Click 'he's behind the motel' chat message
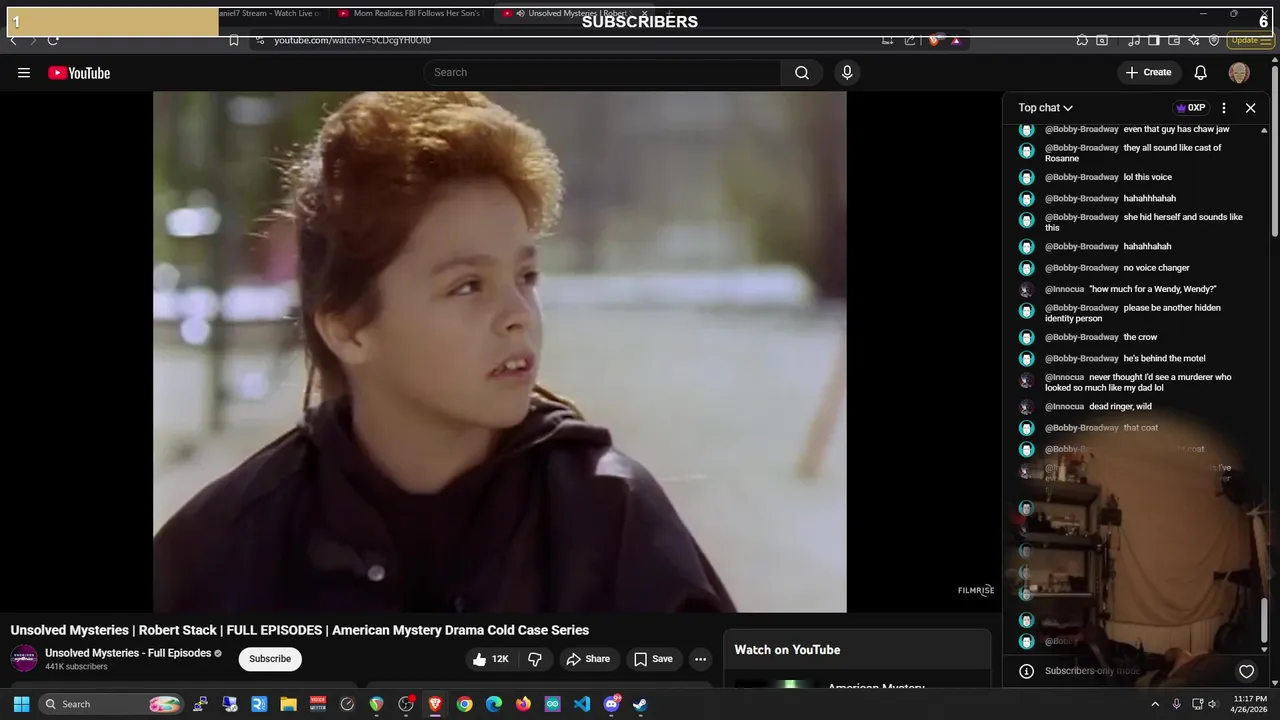This screenshot has height=720, width=1280. (1164, 358)
